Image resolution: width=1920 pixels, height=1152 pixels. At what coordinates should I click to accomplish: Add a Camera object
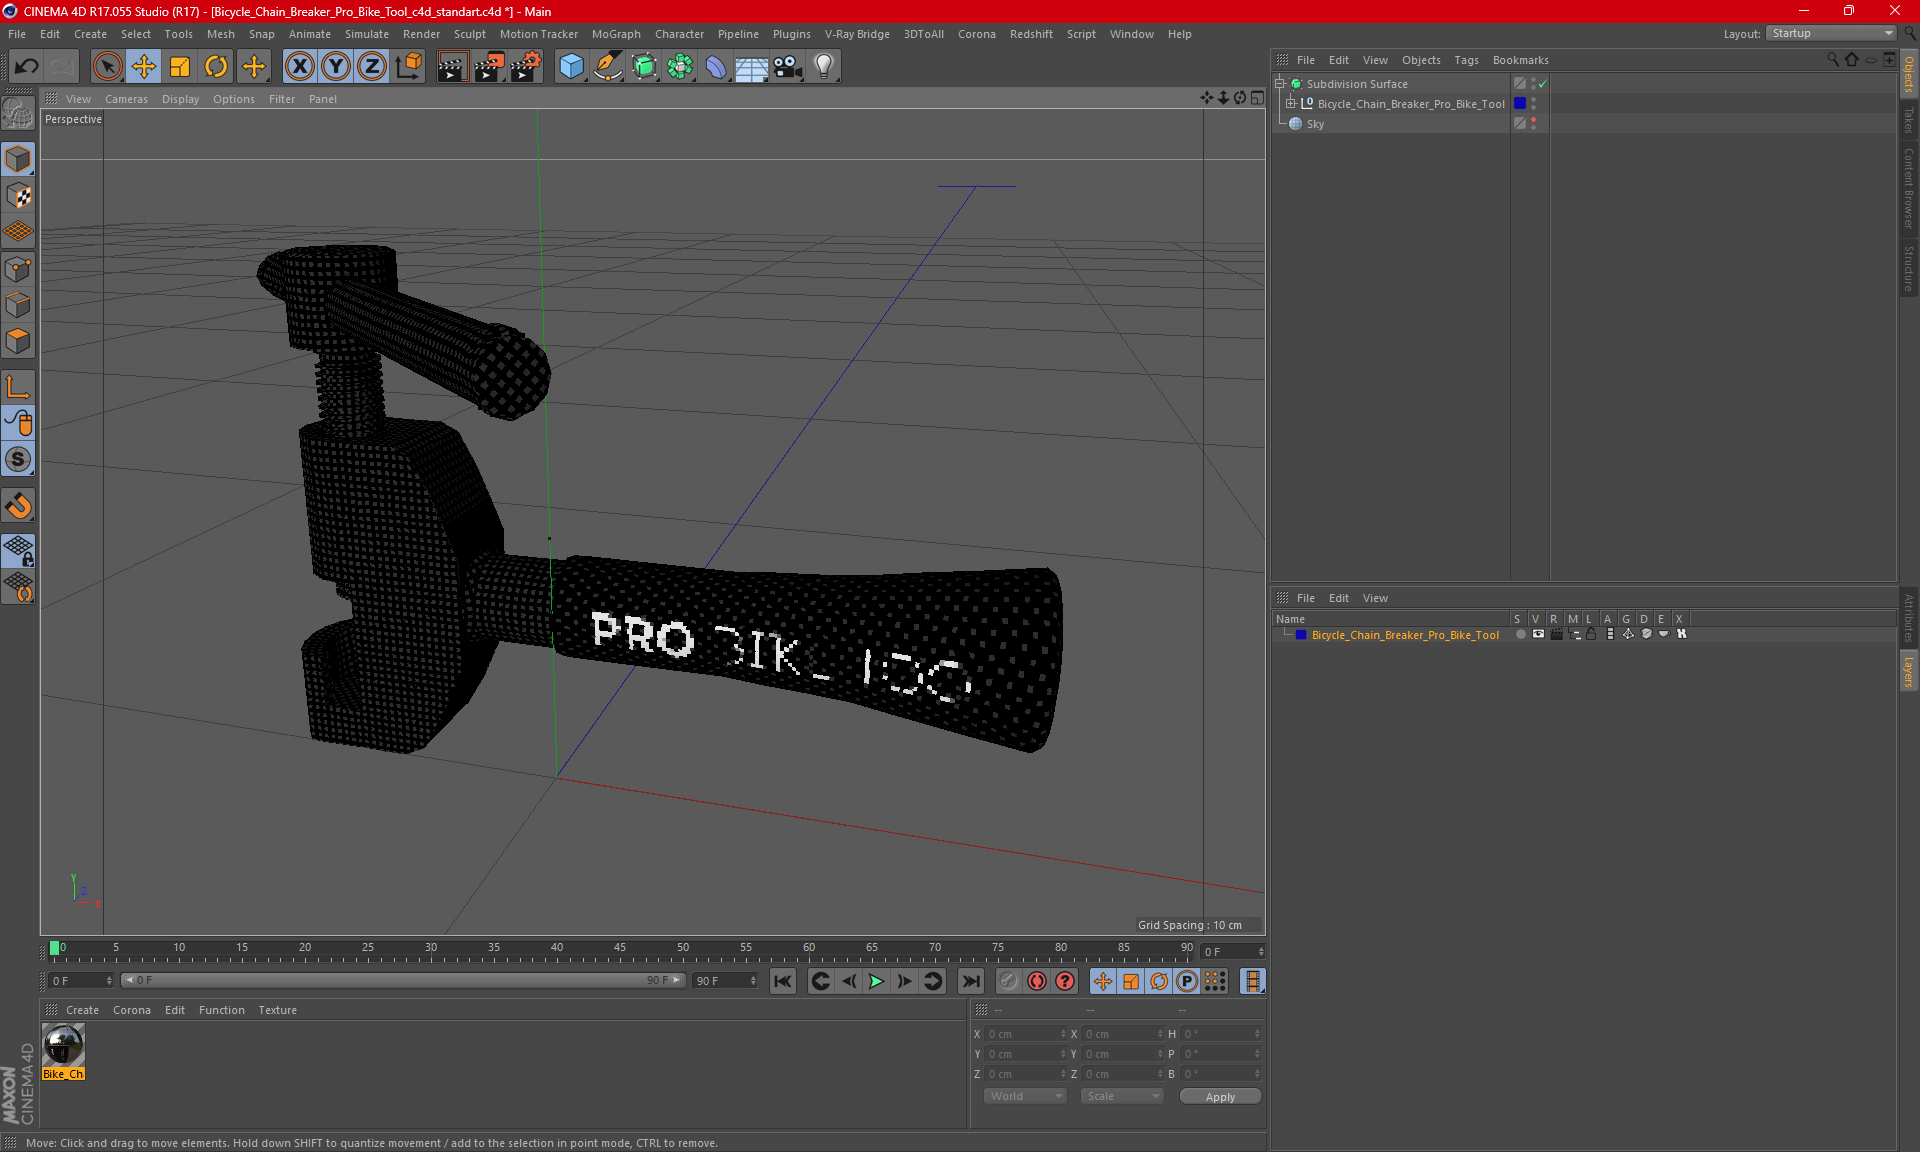788,67
